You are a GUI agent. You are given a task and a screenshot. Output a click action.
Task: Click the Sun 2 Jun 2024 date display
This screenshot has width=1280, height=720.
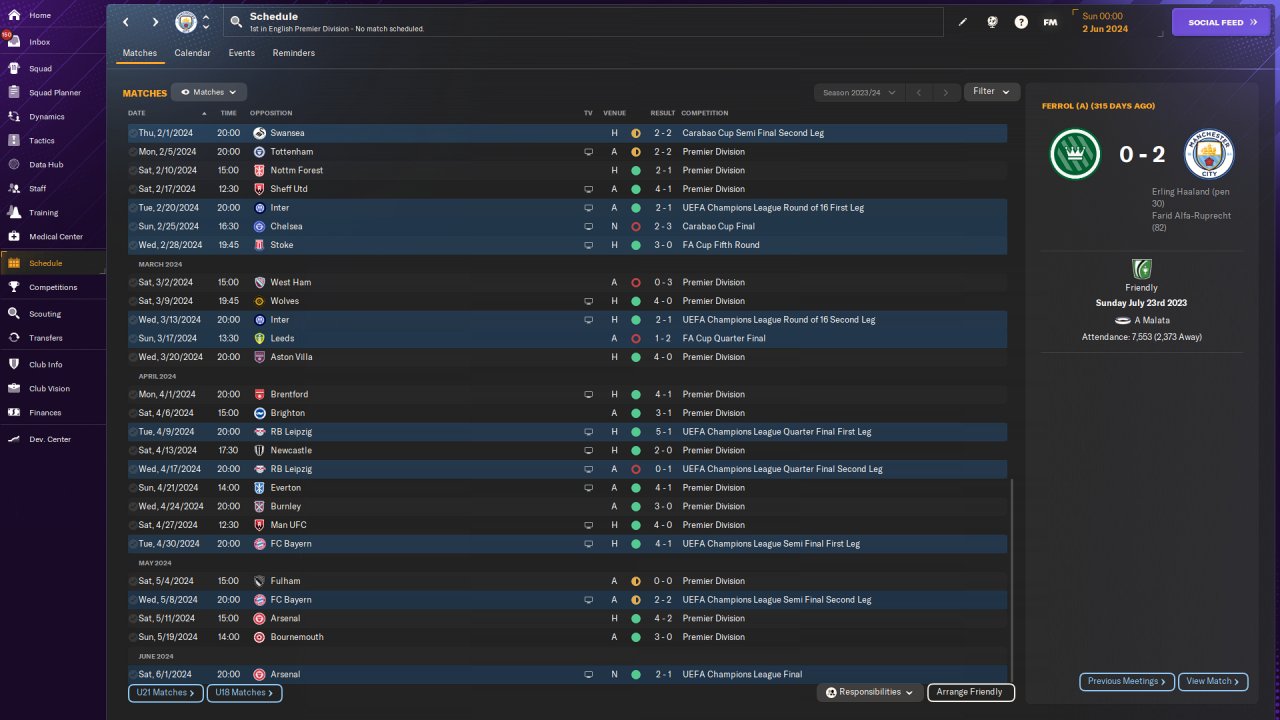1105,23
